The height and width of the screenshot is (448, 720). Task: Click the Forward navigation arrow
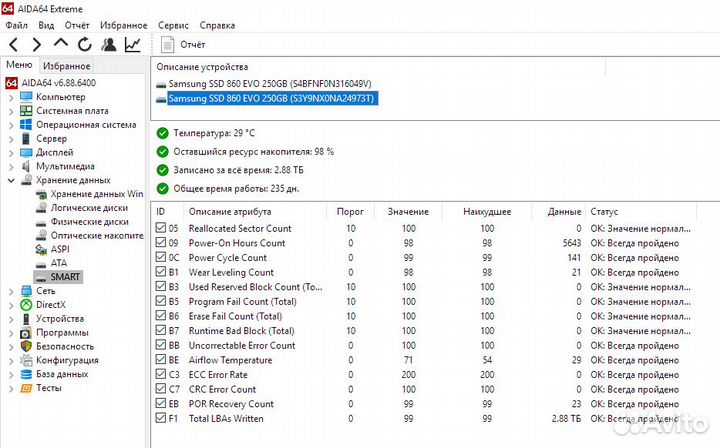pyautogui.click(x=37, y=45)
